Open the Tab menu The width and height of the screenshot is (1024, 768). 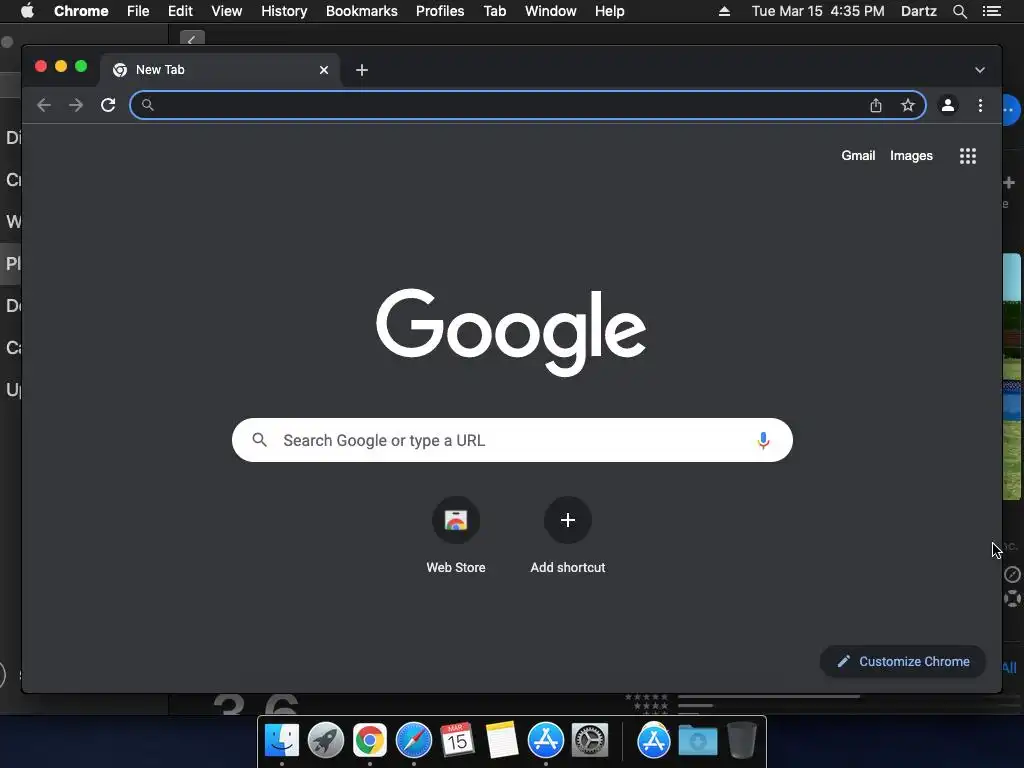point(494,11)
